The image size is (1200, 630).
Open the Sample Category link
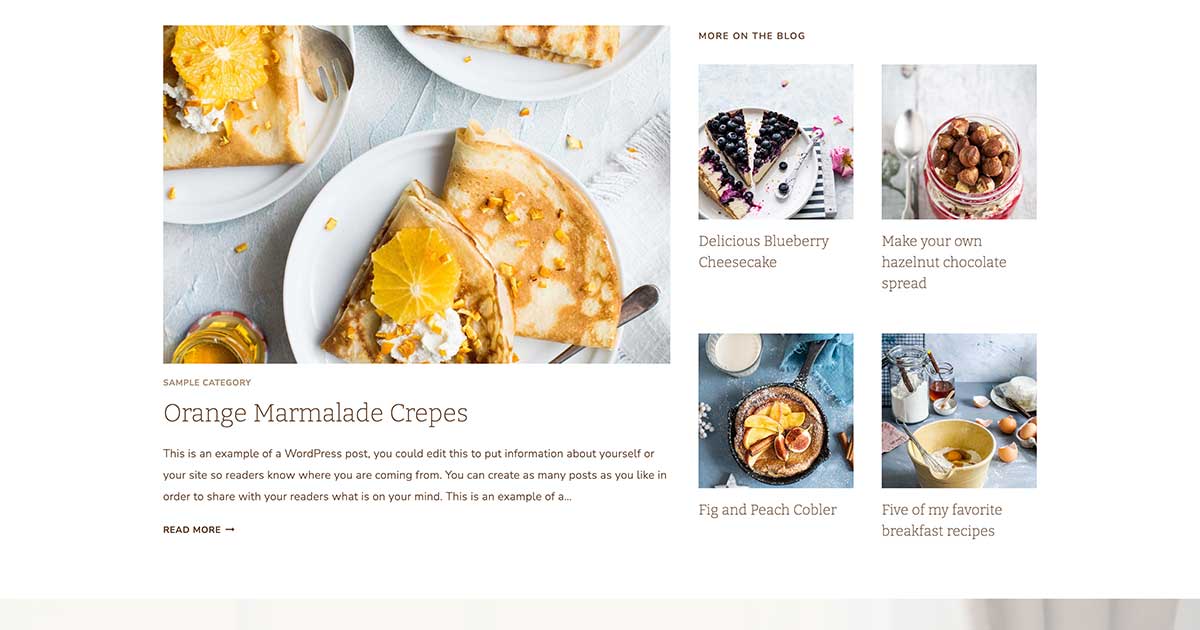point(207,383)
